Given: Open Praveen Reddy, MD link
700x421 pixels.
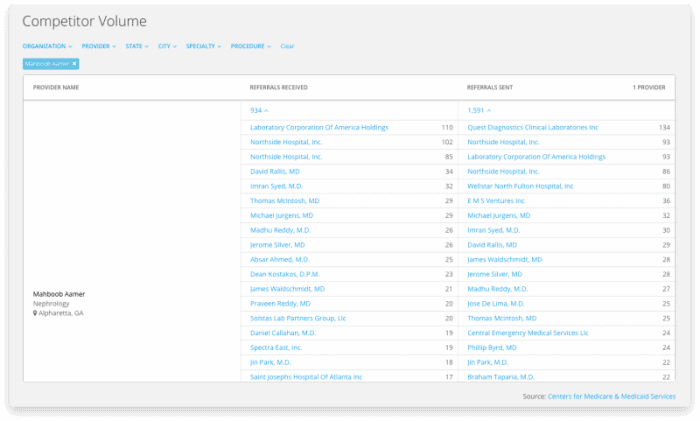Looking at the screenshot, I should 280,304.
